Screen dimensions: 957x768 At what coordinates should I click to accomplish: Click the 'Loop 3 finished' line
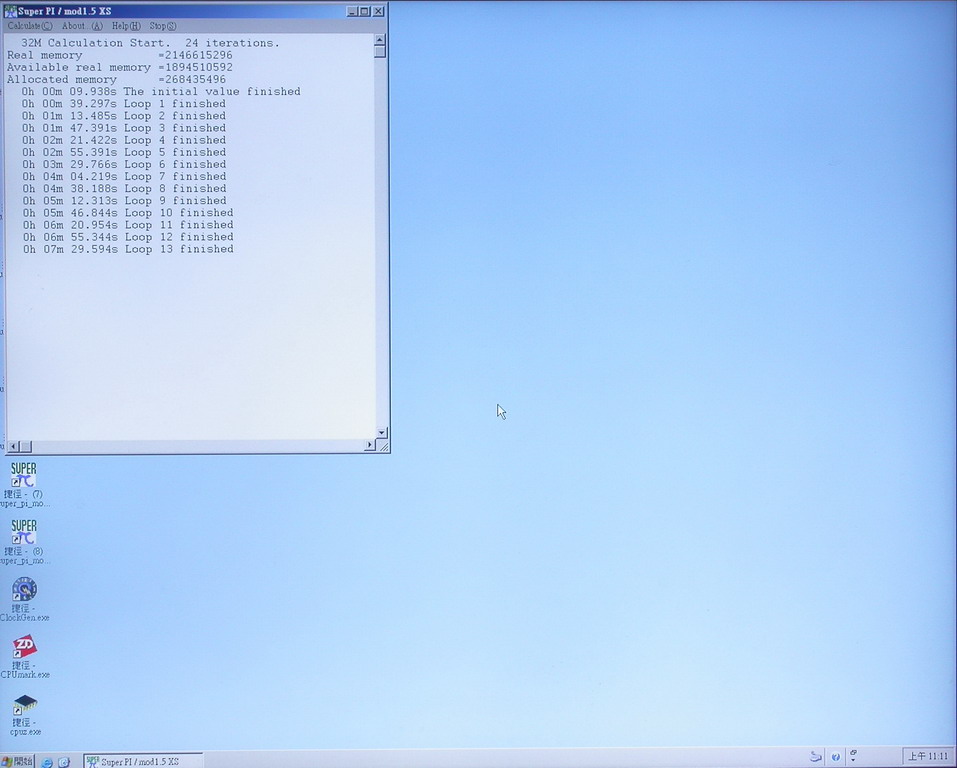124,128
